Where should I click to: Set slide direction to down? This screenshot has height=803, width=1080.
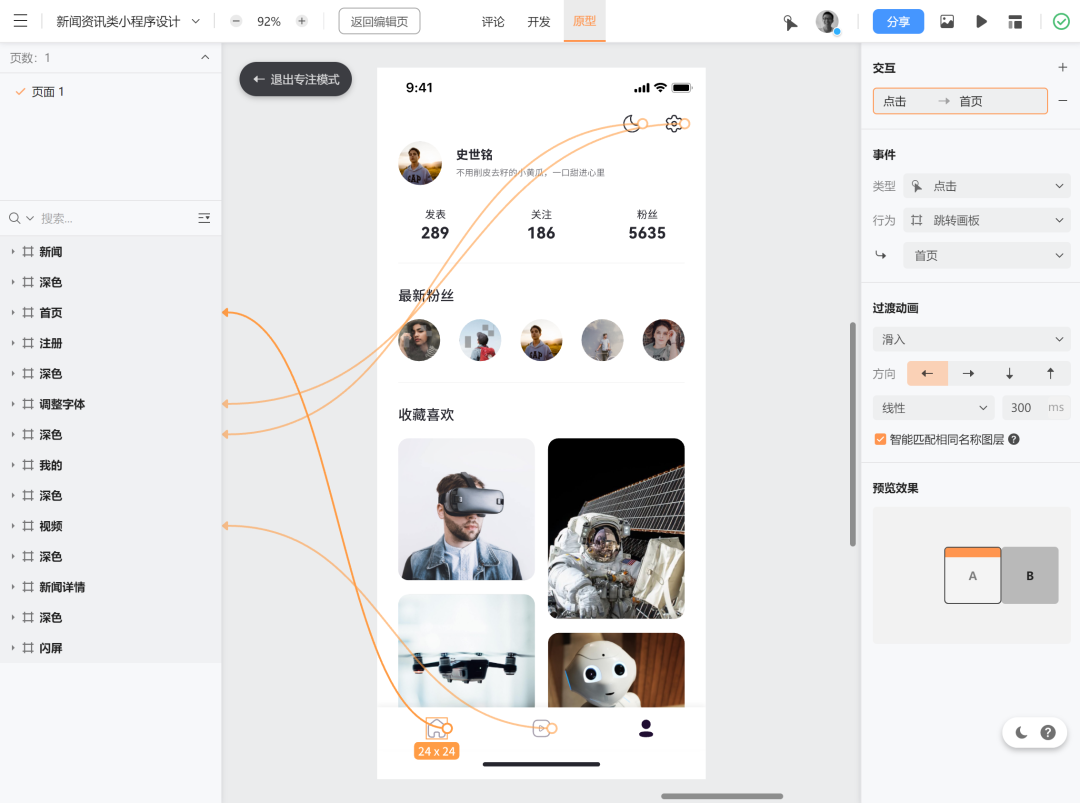coord(1009,373)
